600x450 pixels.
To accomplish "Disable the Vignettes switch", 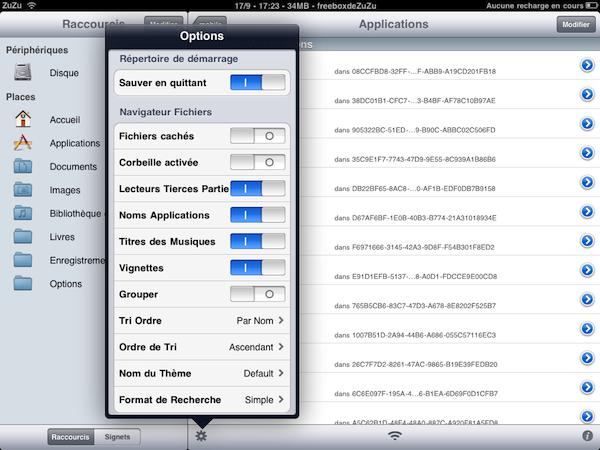I will tap(258, 267).
